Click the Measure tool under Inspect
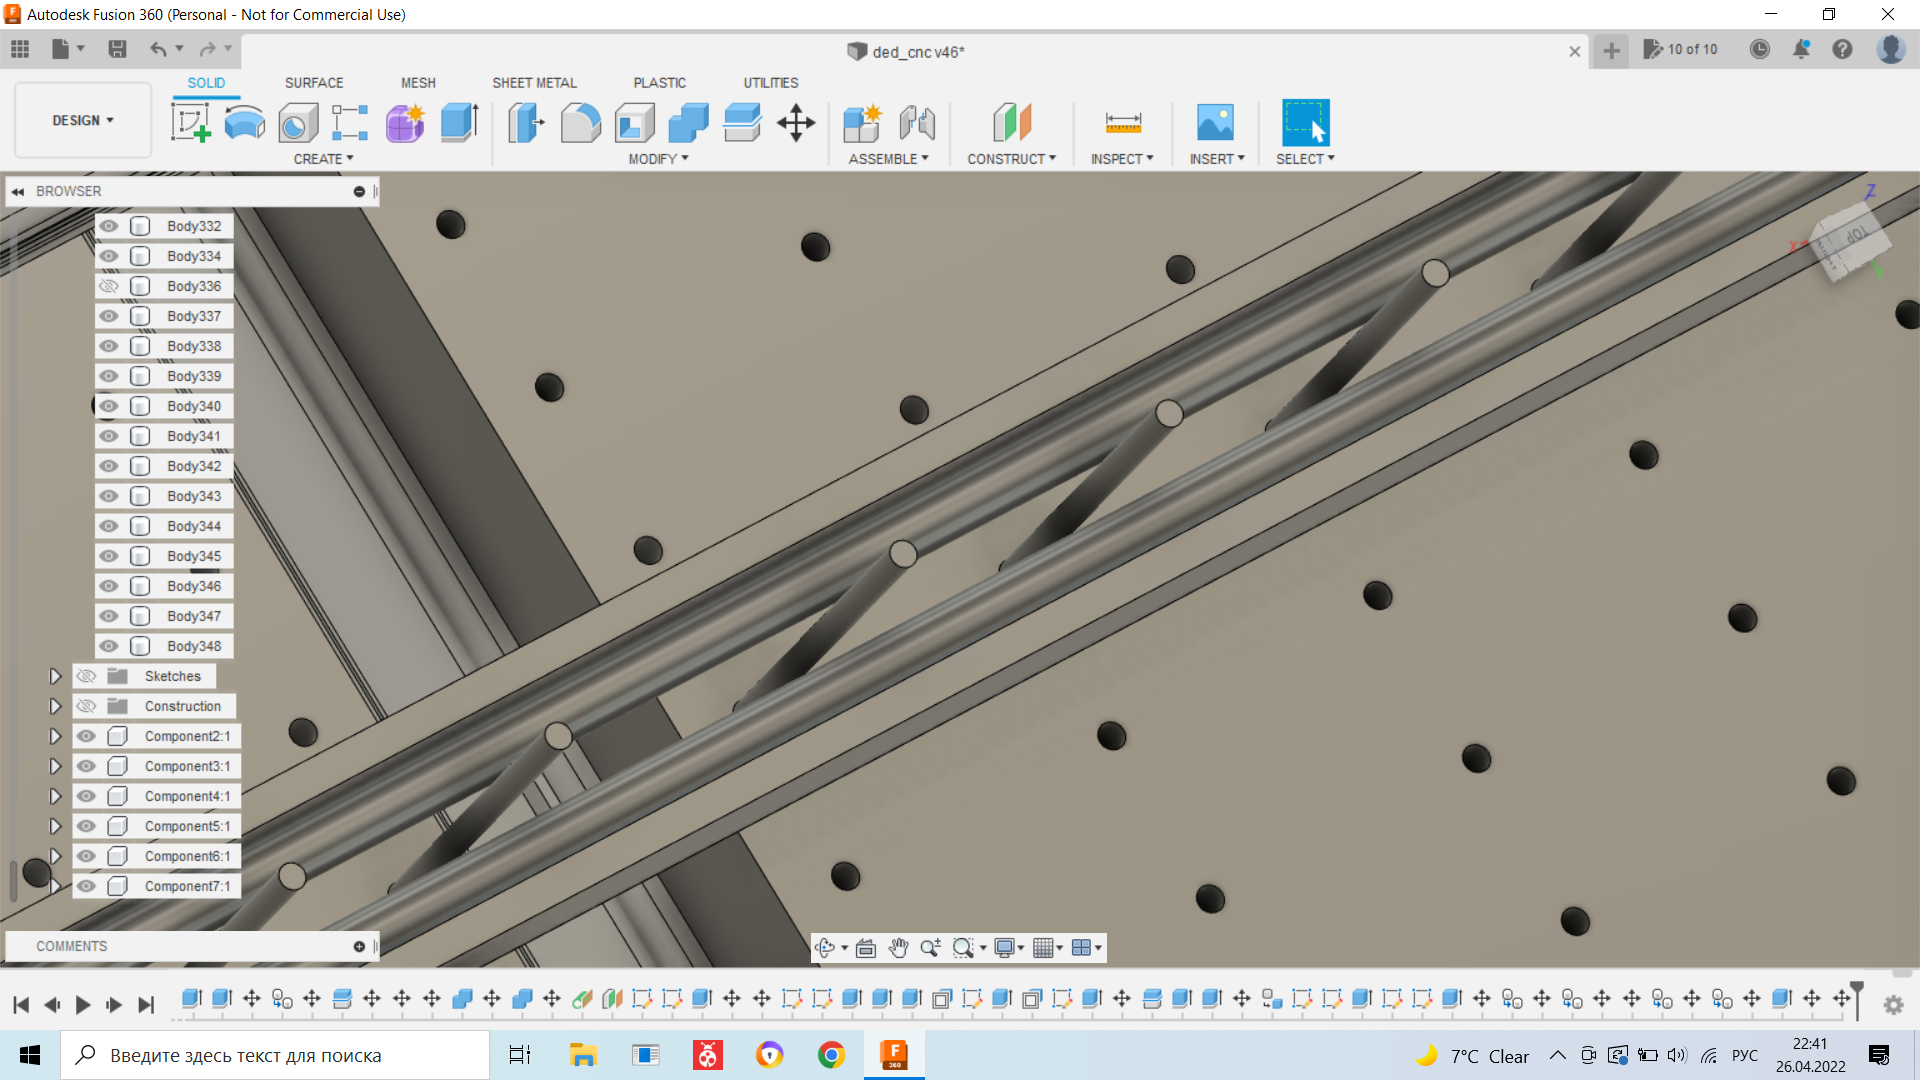 (1122, 123)
